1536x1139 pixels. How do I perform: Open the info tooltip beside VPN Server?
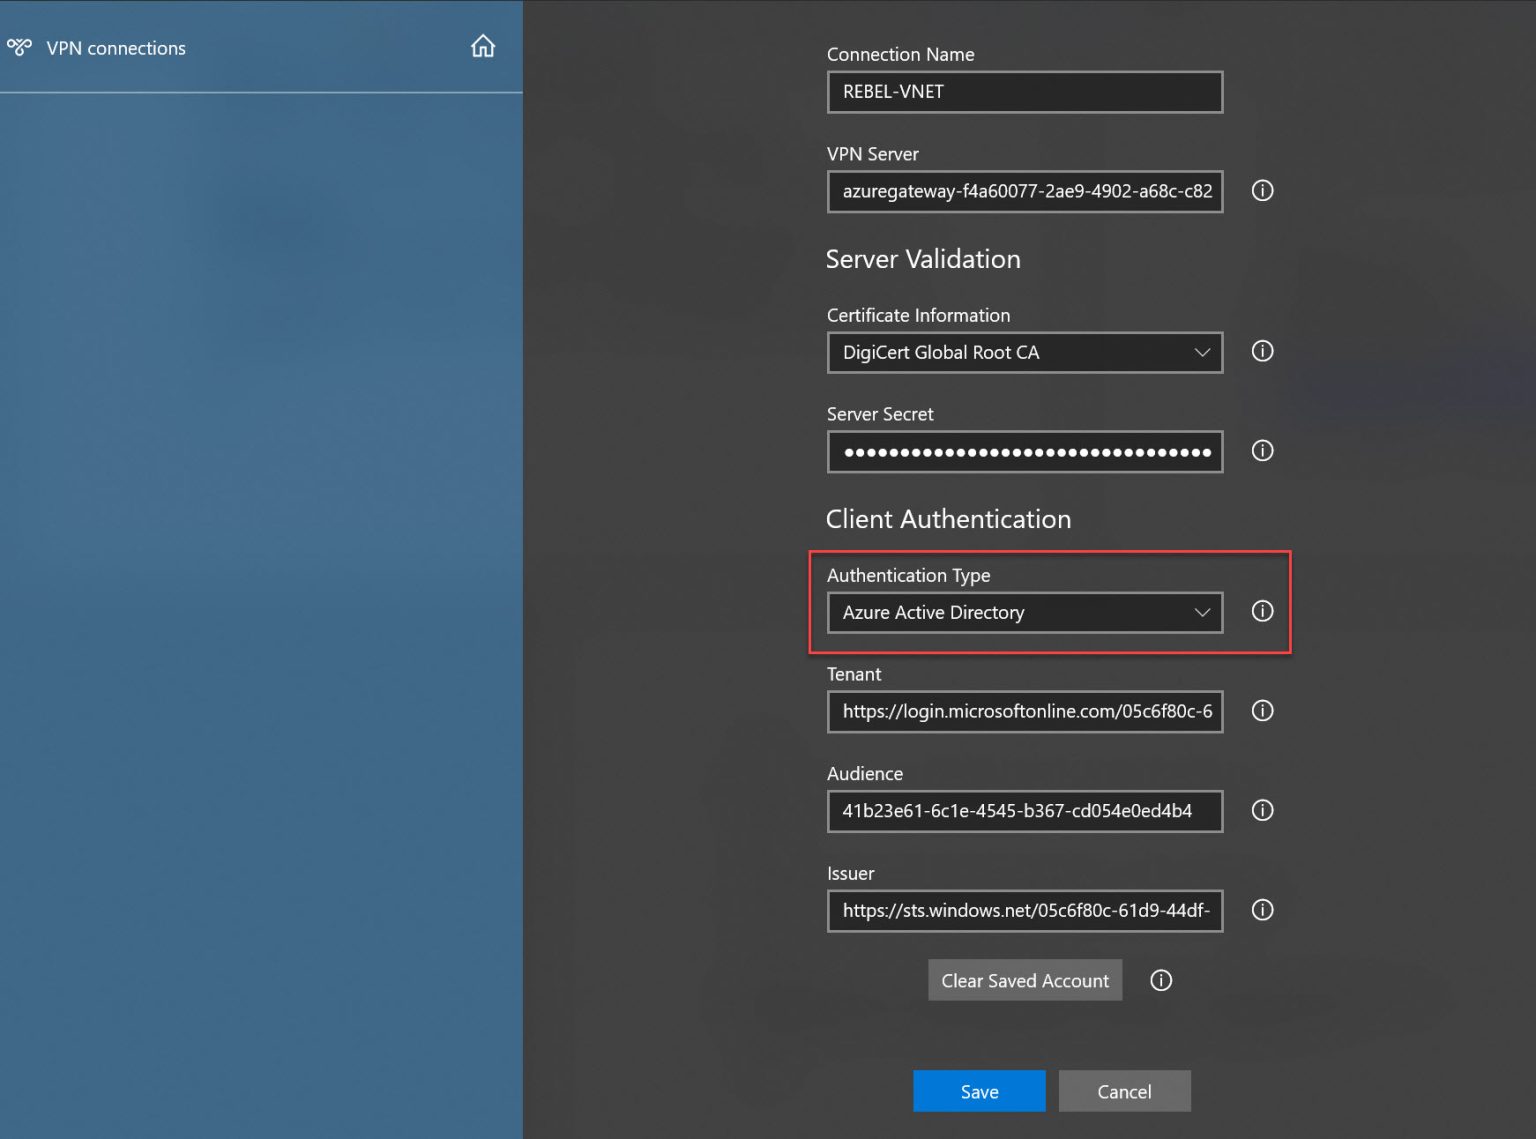1262,190
